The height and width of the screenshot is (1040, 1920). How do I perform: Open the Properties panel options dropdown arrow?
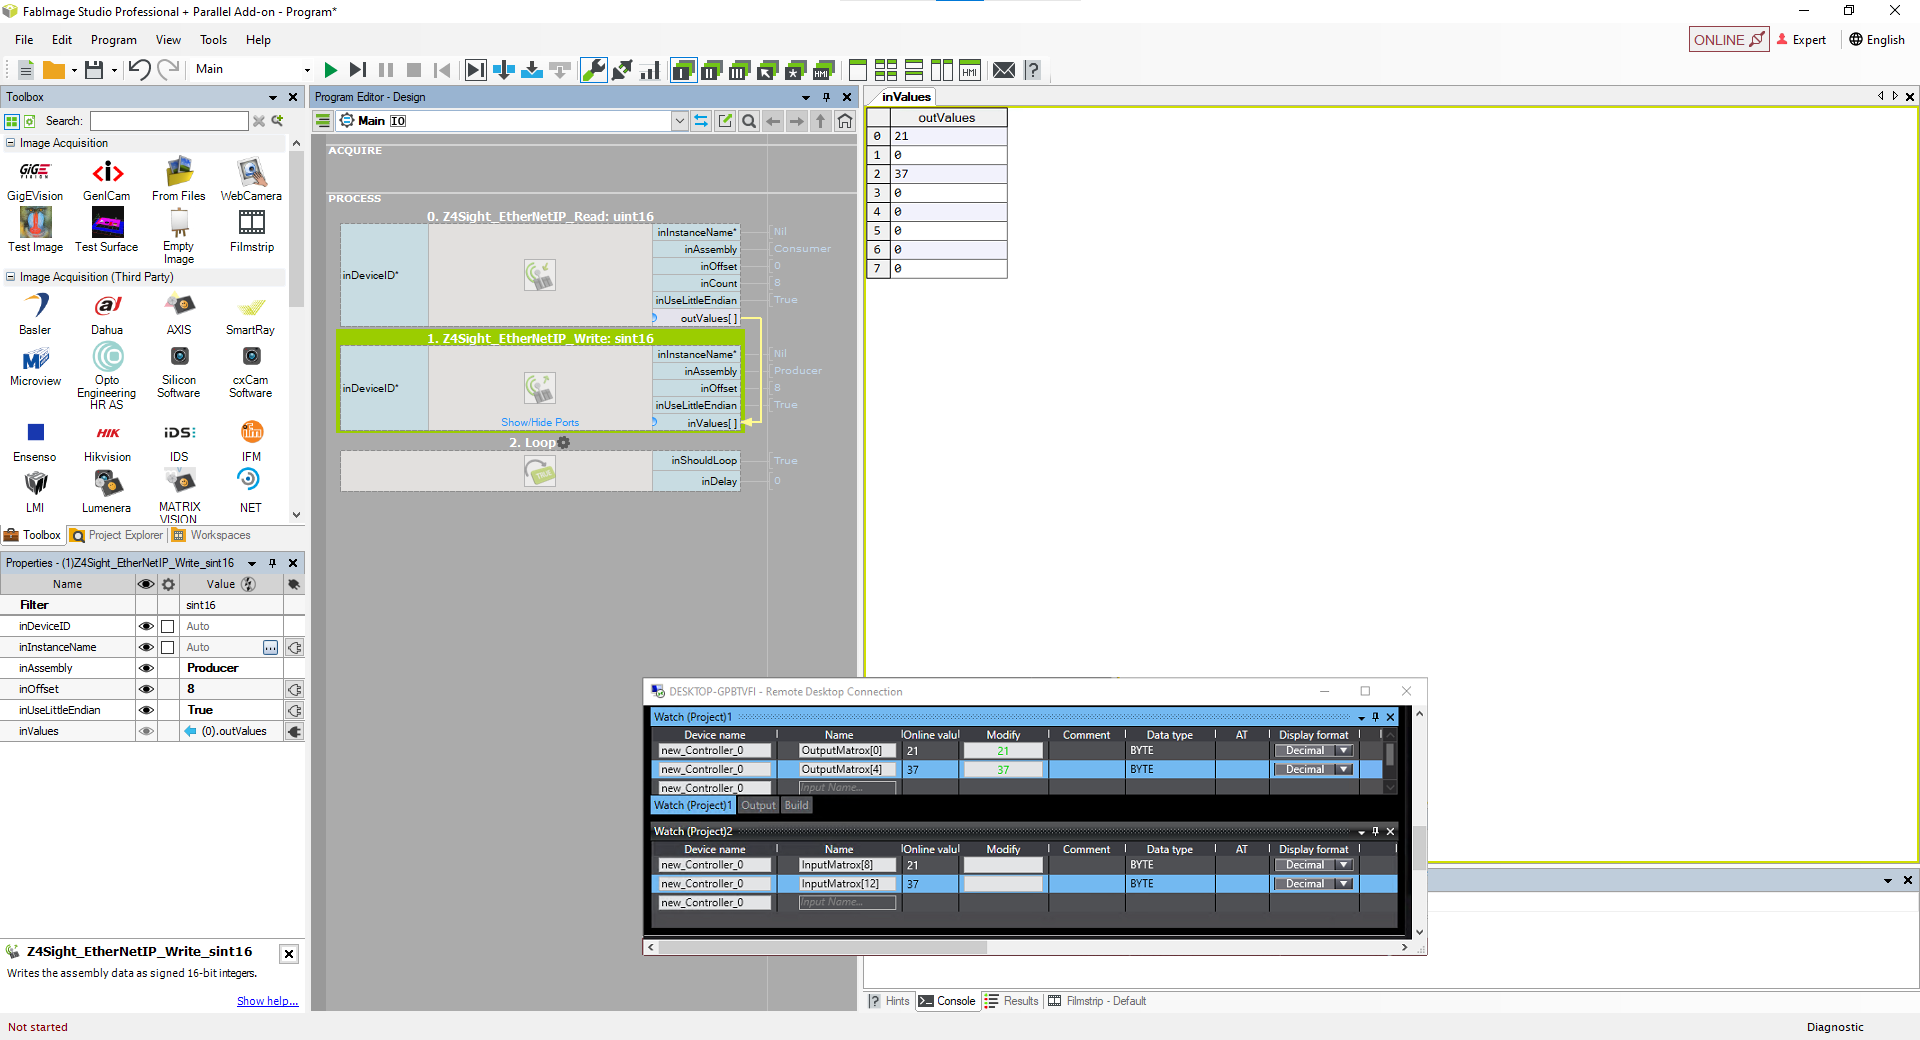pyautogui.click(x=252, y=564)
